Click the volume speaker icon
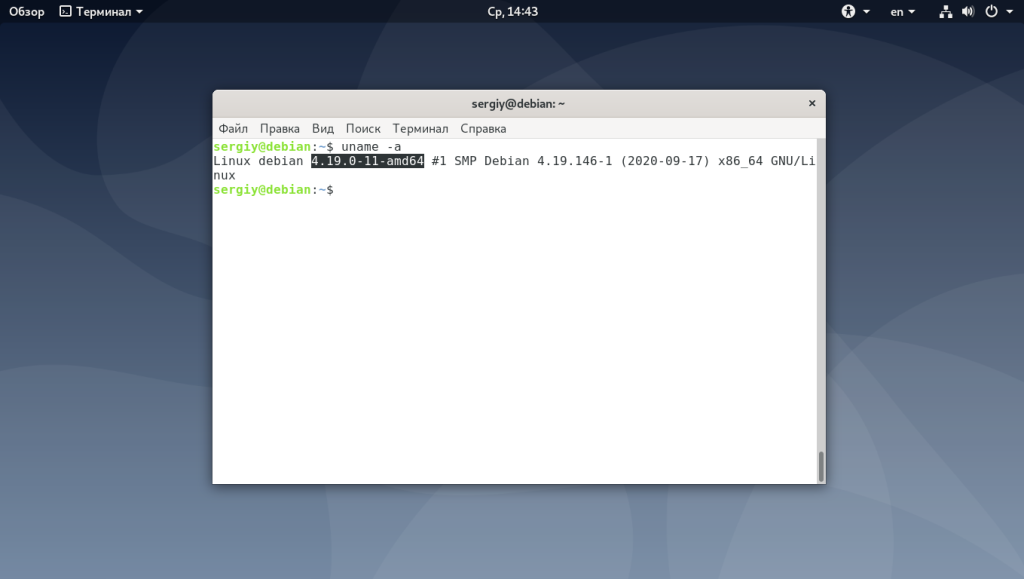 click(968, 12)
